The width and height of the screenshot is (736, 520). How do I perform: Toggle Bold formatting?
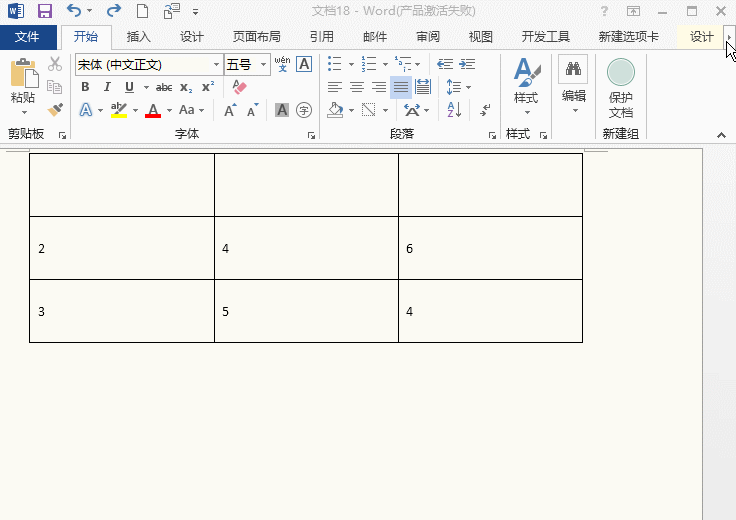point(85,87)
